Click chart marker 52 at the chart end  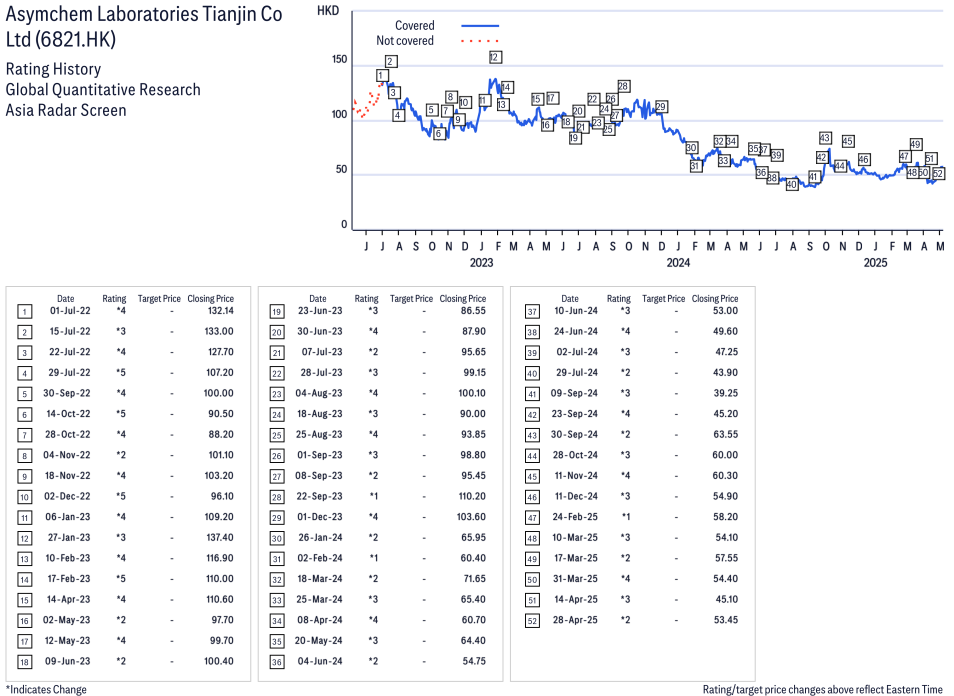pos(938,174)
